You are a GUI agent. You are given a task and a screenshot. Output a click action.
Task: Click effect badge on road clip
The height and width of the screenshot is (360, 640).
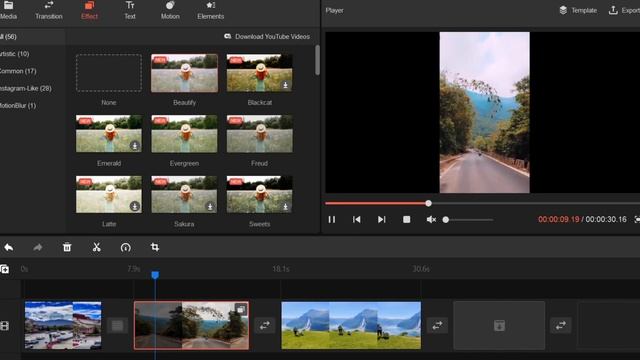point(241,309)
